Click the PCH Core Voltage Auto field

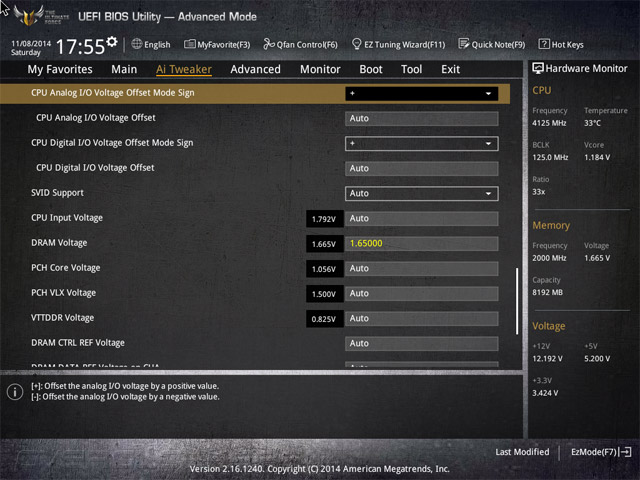click(x=422, y=269)
